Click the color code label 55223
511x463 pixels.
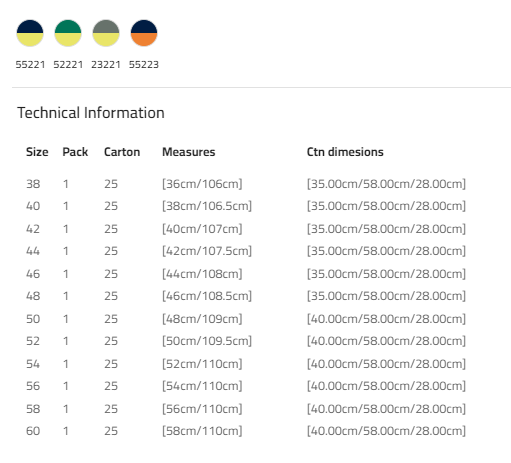click(144, 64)
